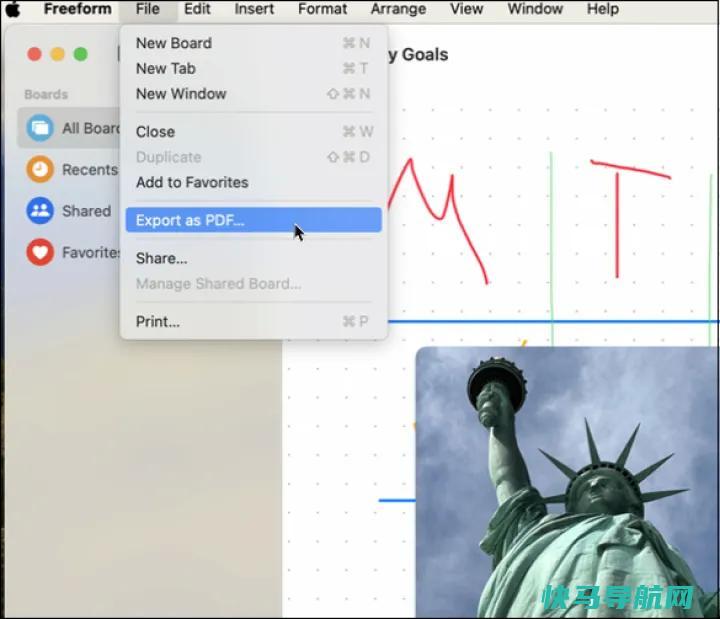Open the Arrange menu
Image resolution: width=720 pixels, height=619 pixels.
click(398, 9)
